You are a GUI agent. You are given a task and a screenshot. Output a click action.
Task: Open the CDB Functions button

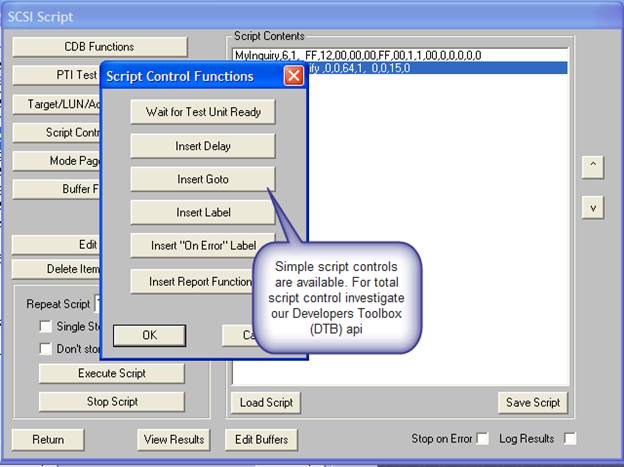tap(99, 47)
